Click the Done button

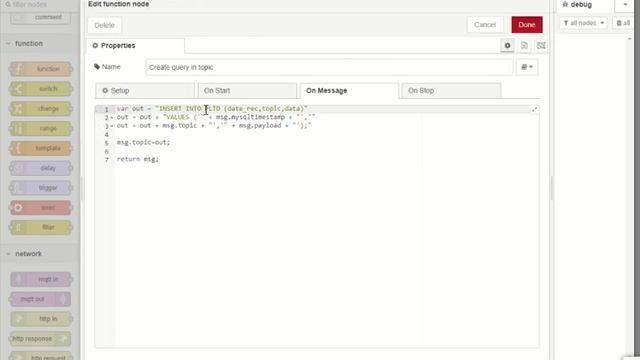527,25
